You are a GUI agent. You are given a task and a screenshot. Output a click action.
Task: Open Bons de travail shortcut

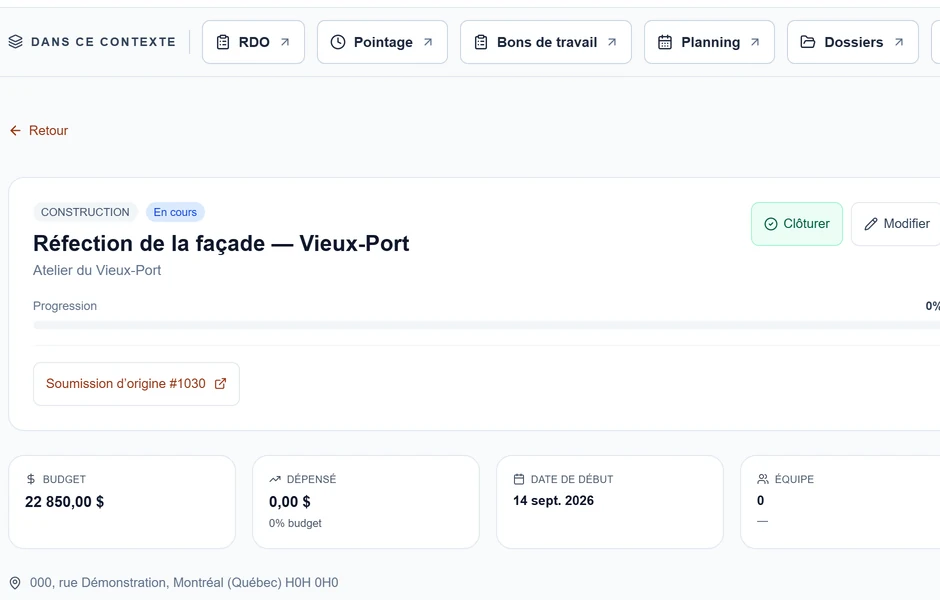click(x=546, y=42)
